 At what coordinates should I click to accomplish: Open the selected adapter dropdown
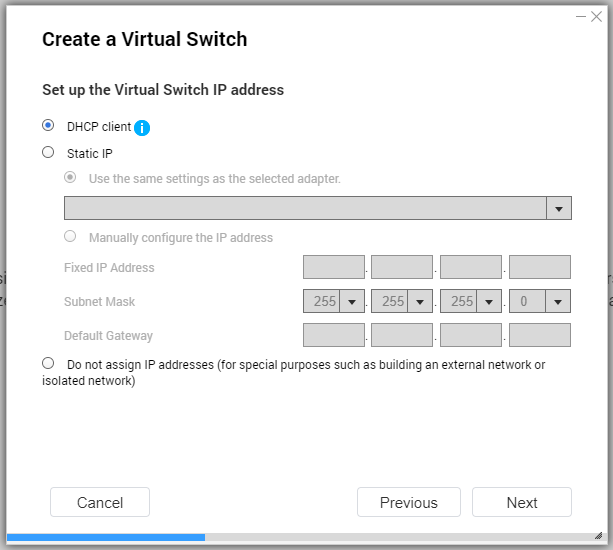(318, 208)
